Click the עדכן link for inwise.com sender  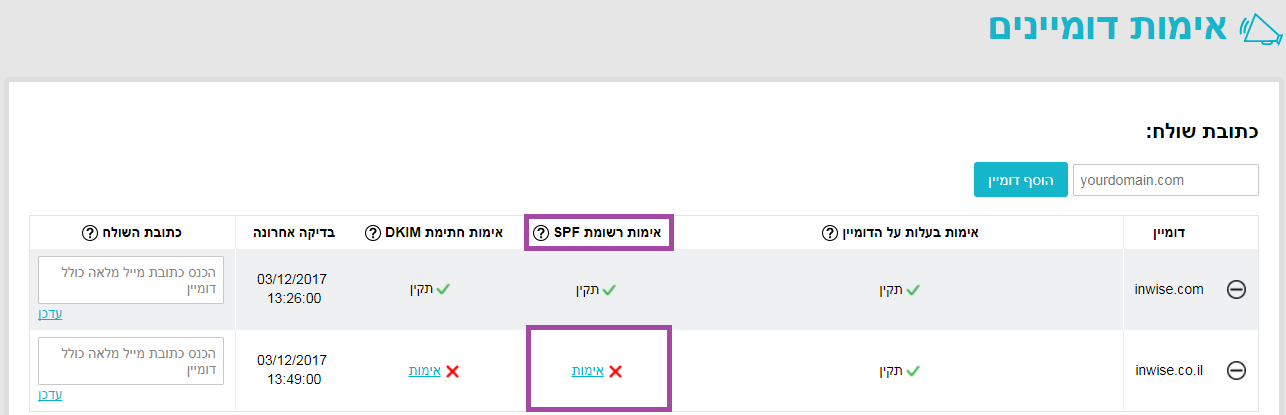pyautogui.click(x=50, y=313)
